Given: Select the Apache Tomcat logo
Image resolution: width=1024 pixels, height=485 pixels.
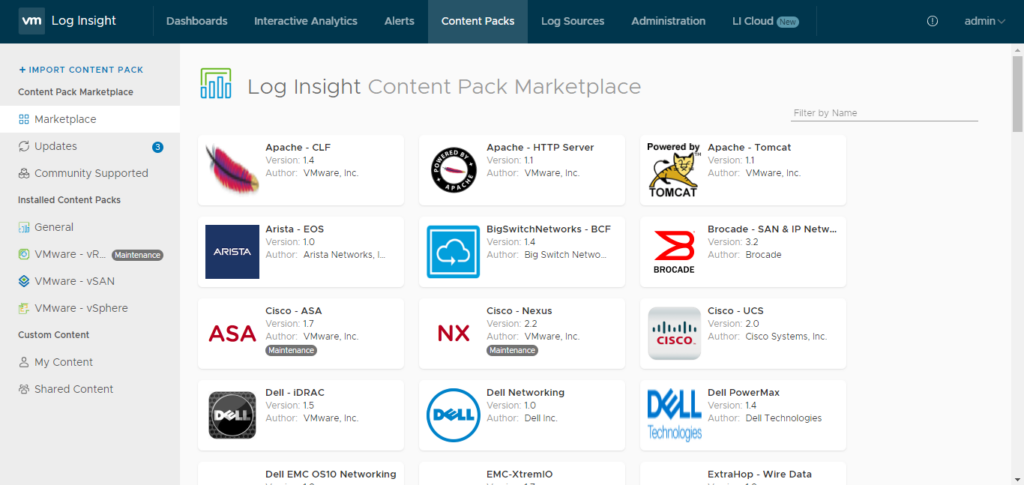Looking at the screenshot, I should point(674,169).
